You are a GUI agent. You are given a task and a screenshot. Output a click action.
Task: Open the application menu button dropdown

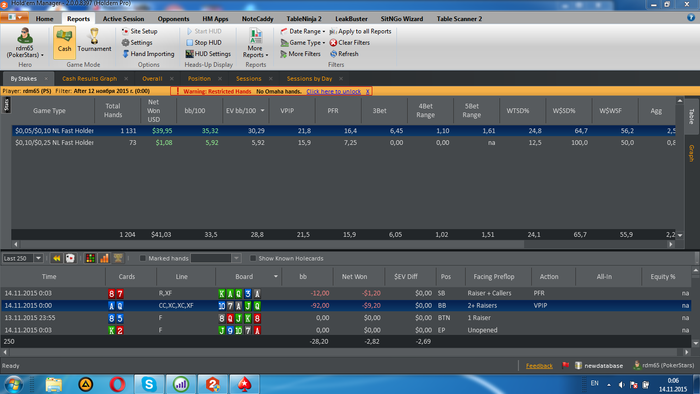[x=15, y=17]
